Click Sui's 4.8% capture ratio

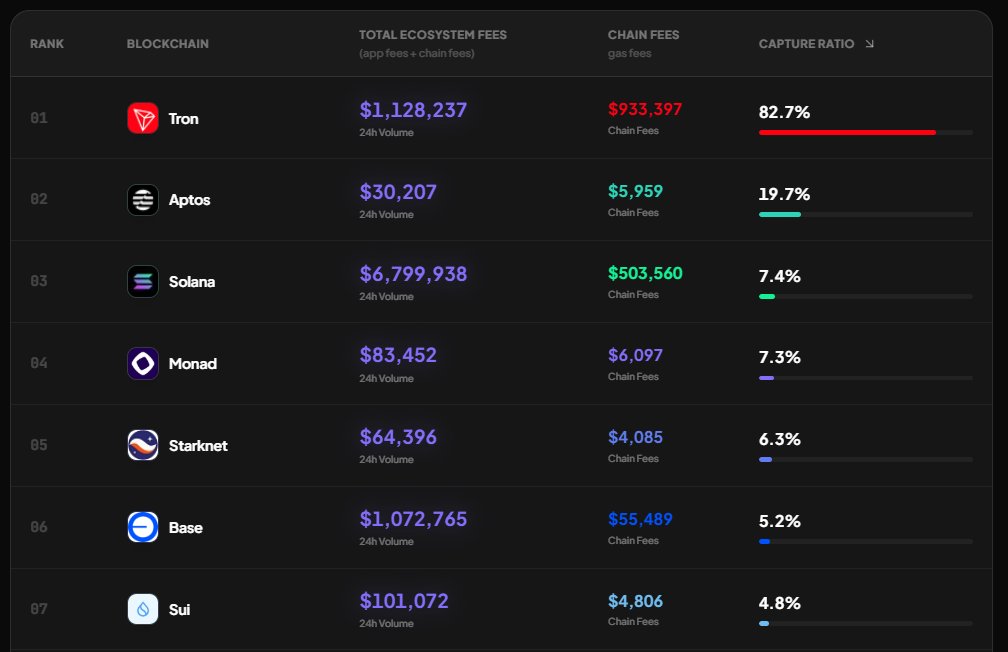pyautogui.click(x=780, y=603)
